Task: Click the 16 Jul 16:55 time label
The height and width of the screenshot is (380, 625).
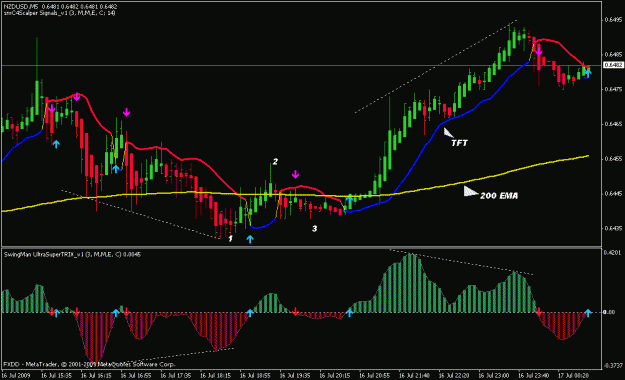Action: click(x=136, y=376)
